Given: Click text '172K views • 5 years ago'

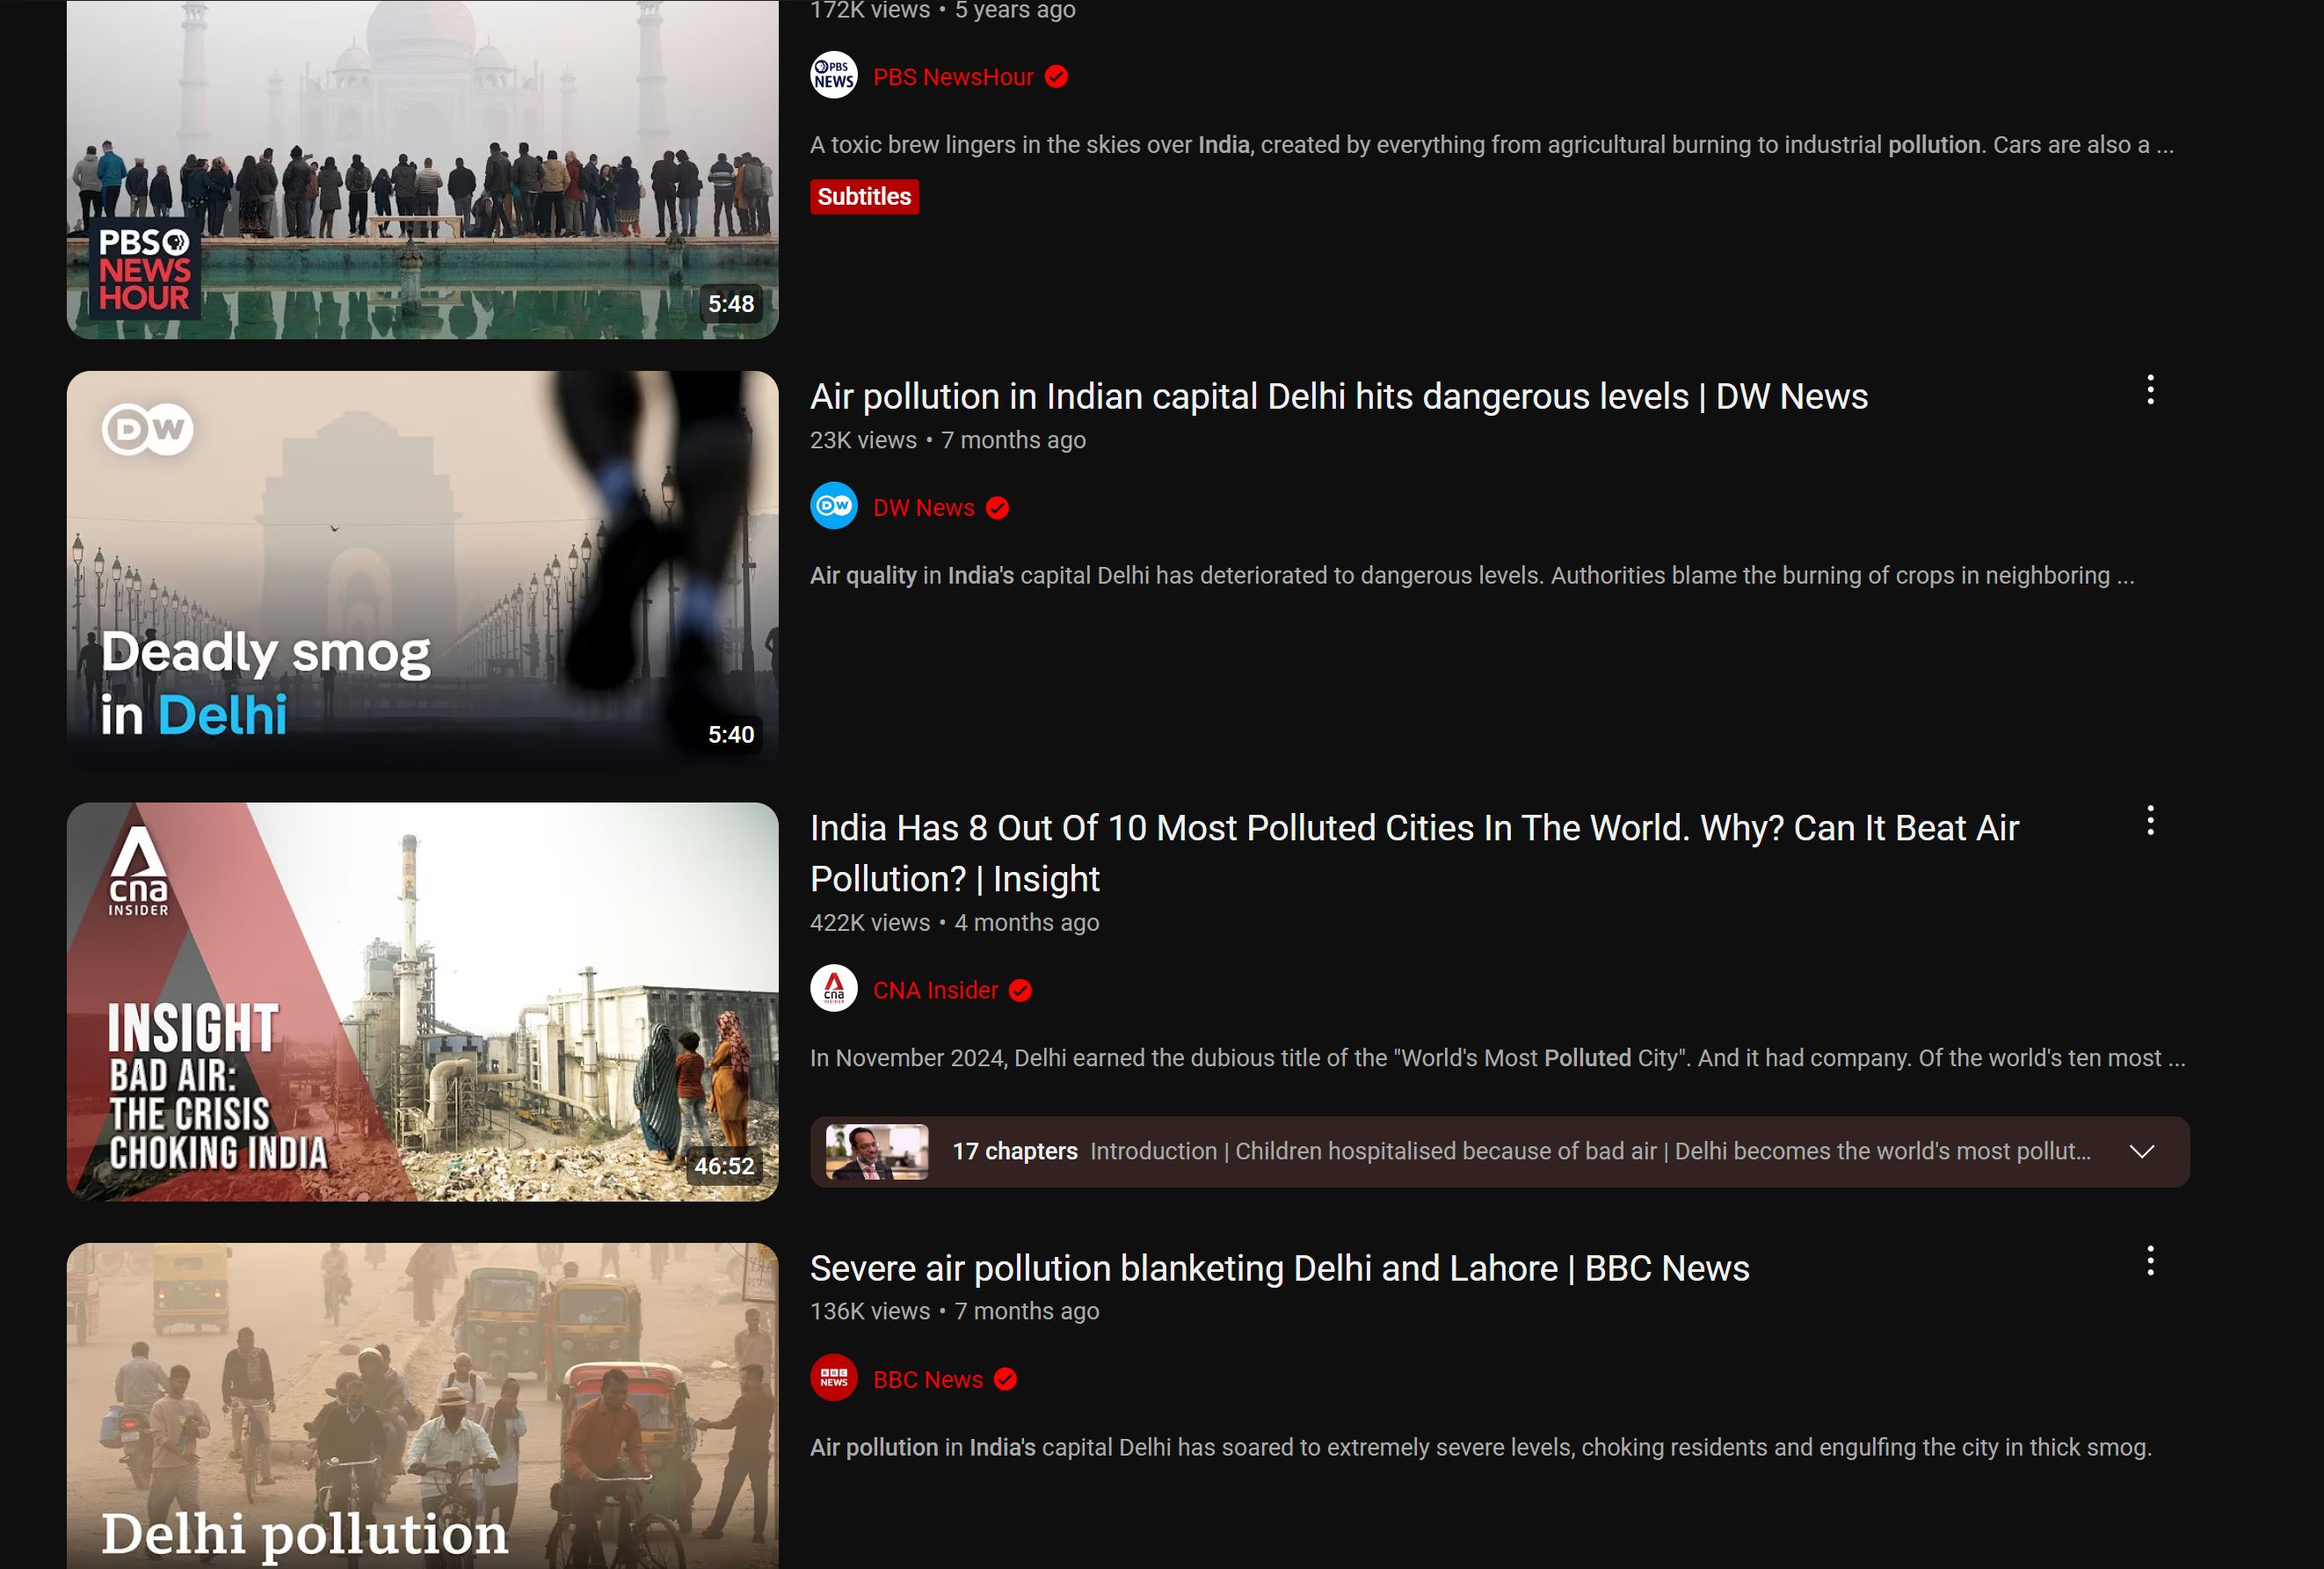Looking at the screenshot, I should (x=943, y=10).
